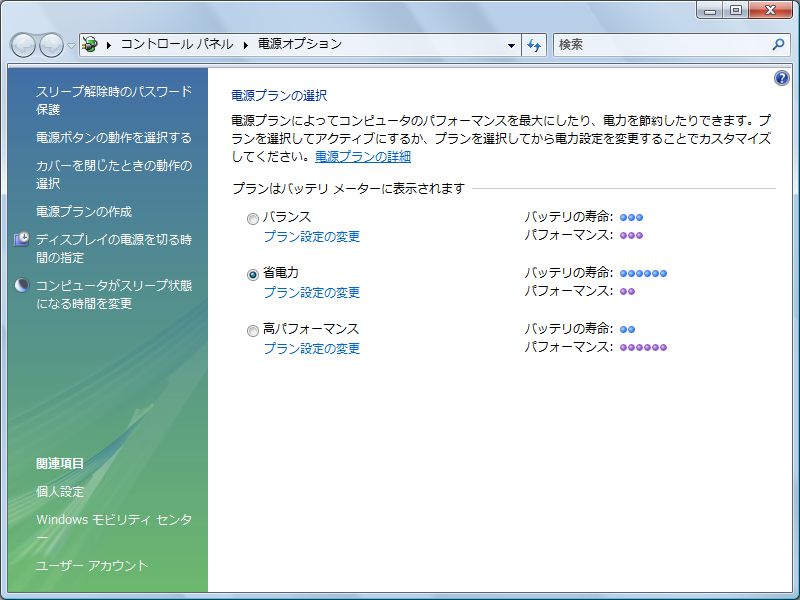
Task: Open the blue help question mark icon
Action: click(x=782, y=78)
